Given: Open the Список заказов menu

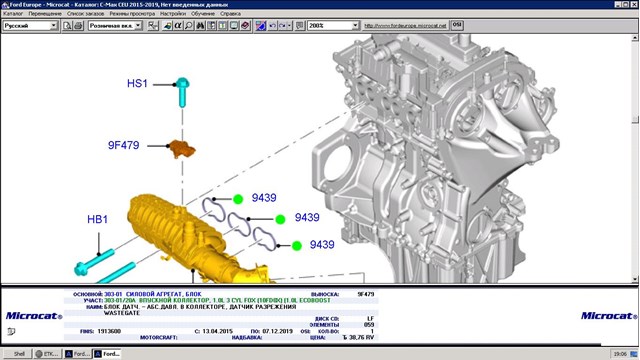Looking at the screenshot, I should click(86, 13).
